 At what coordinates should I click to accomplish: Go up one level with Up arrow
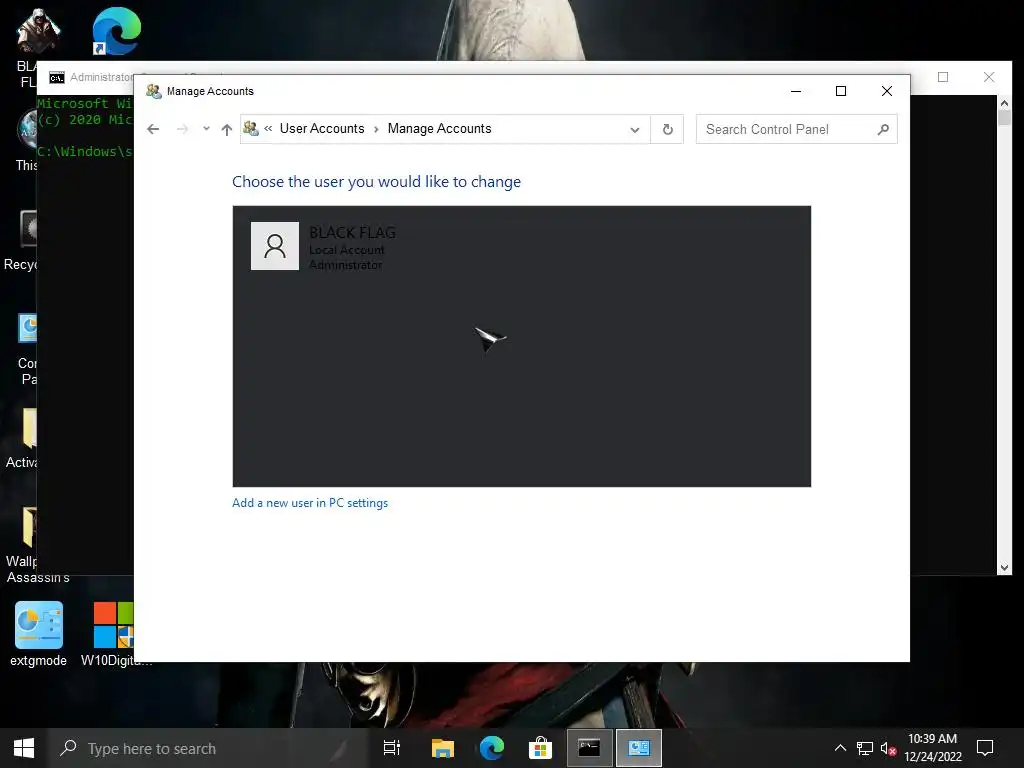point(227,129)
